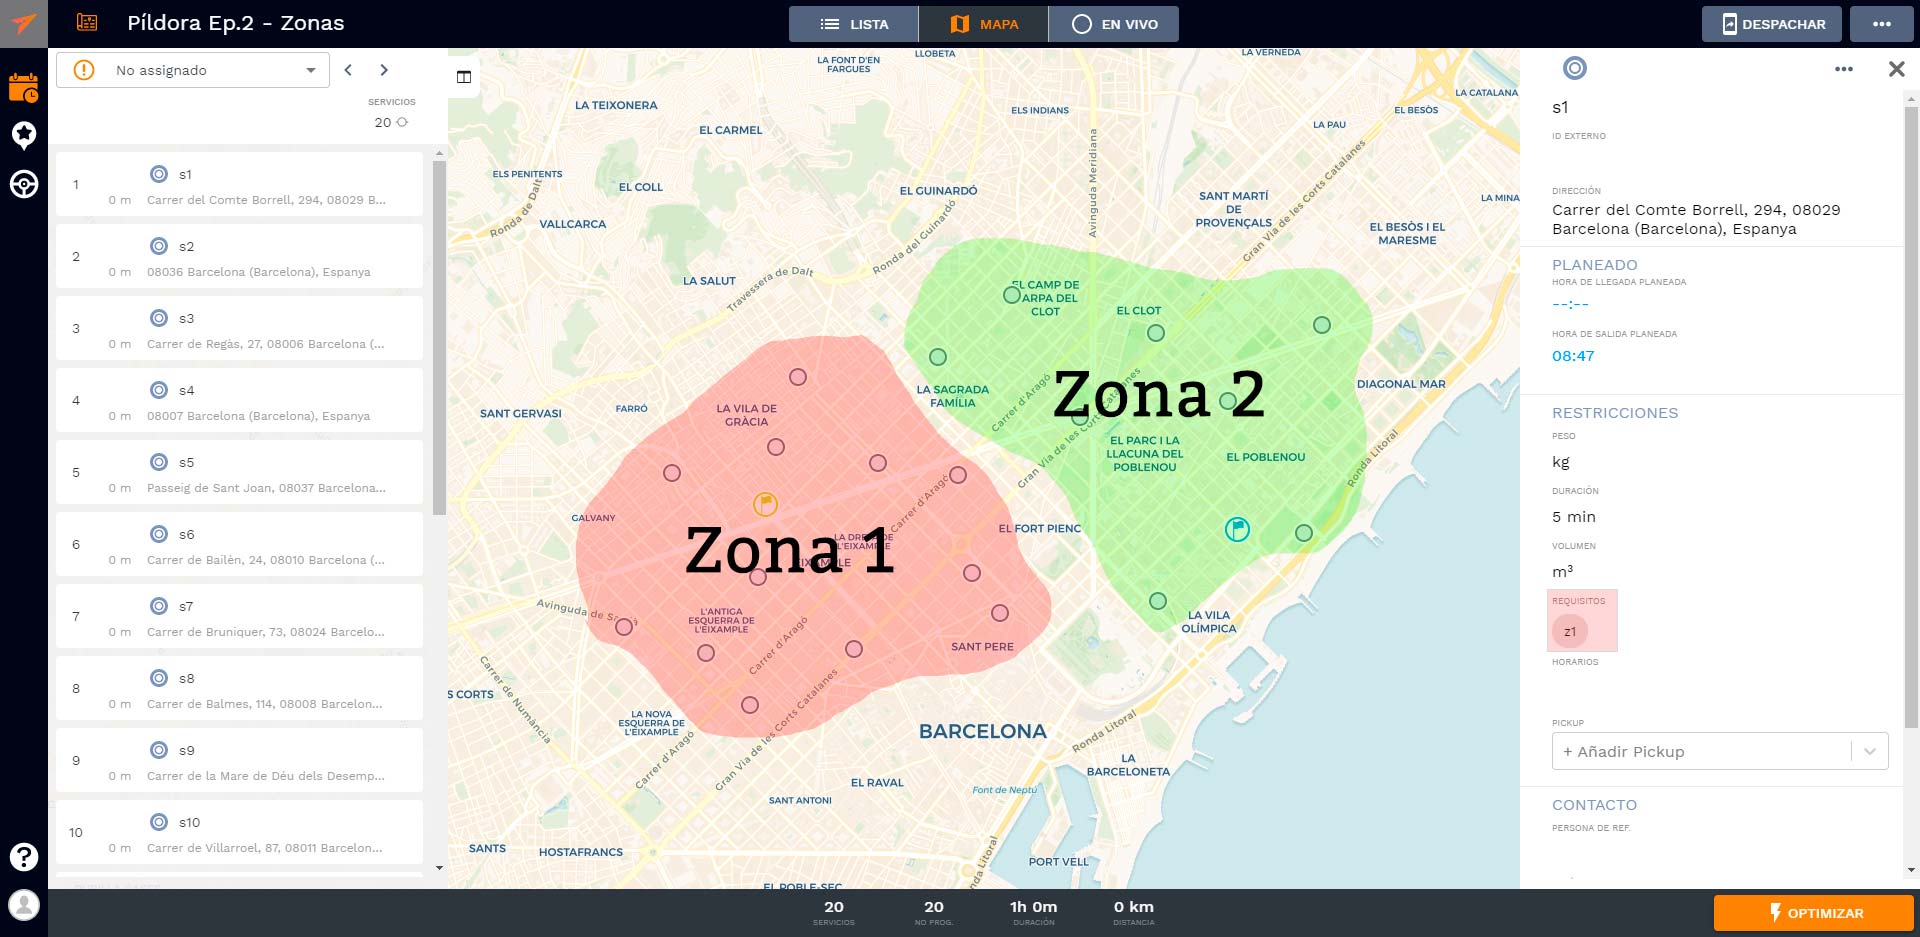
Task: Click the orange flag marker in Zona 1
Action: click(765, 504)
